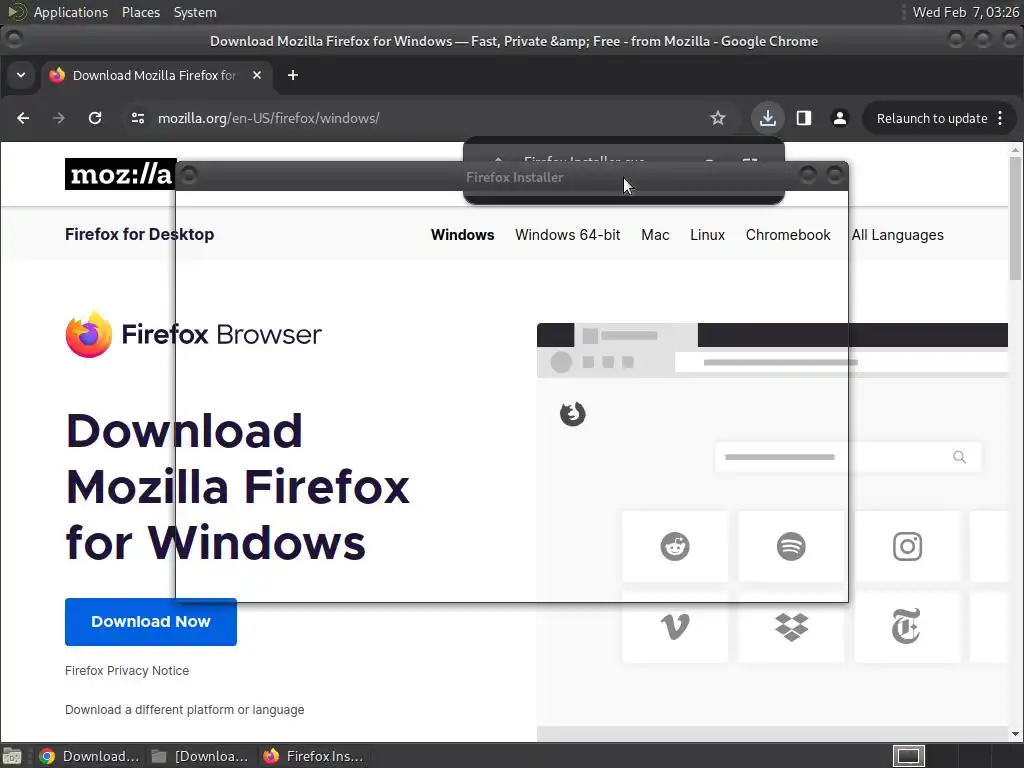Click the Firefox Installer window menu button
This screenshot has height=768, width=1024.
point(189,175)
